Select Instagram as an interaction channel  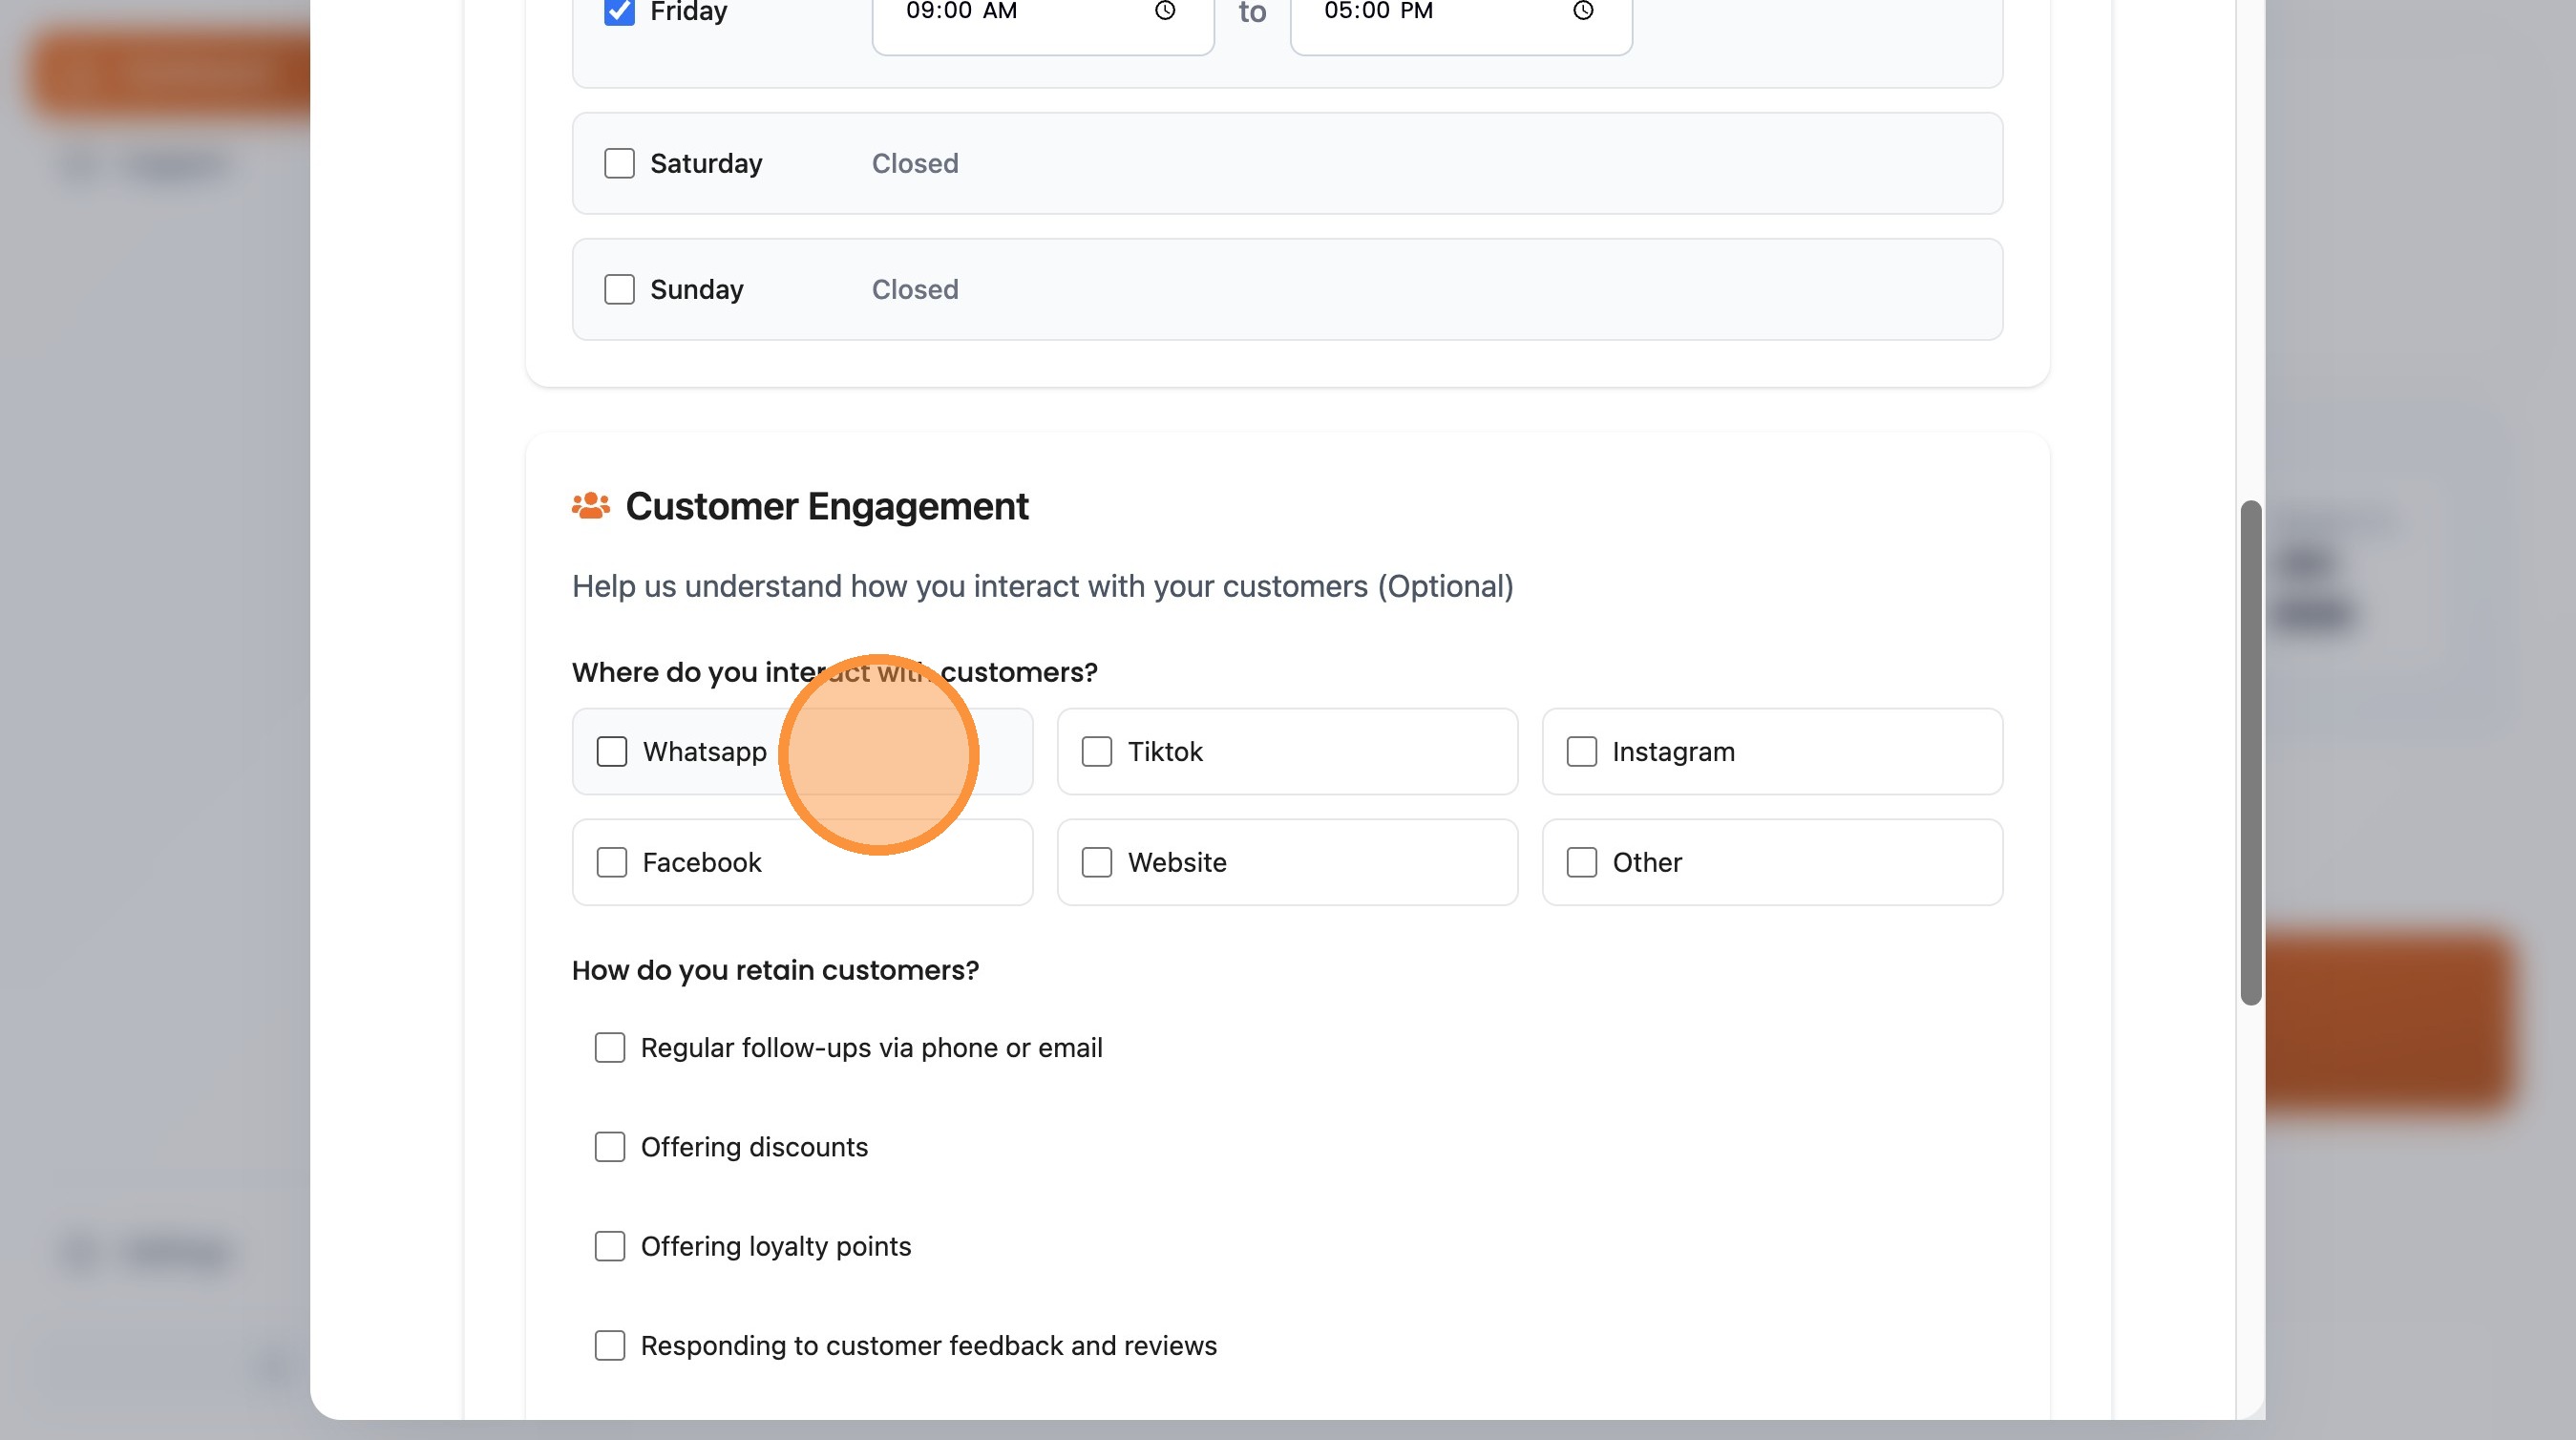(1582, 751)
